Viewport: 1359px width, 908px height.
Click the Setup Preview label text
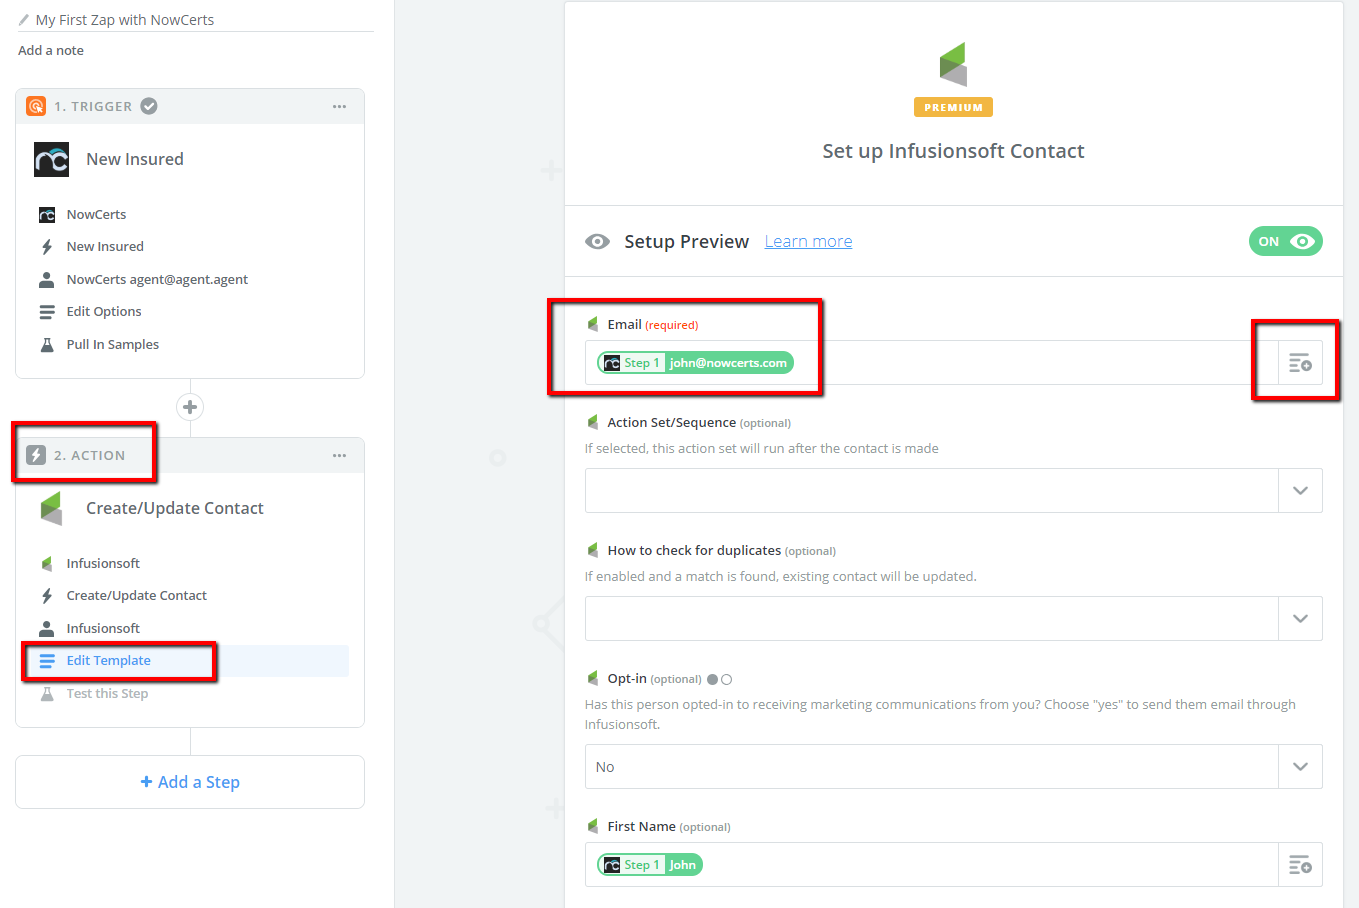(686, 242)
